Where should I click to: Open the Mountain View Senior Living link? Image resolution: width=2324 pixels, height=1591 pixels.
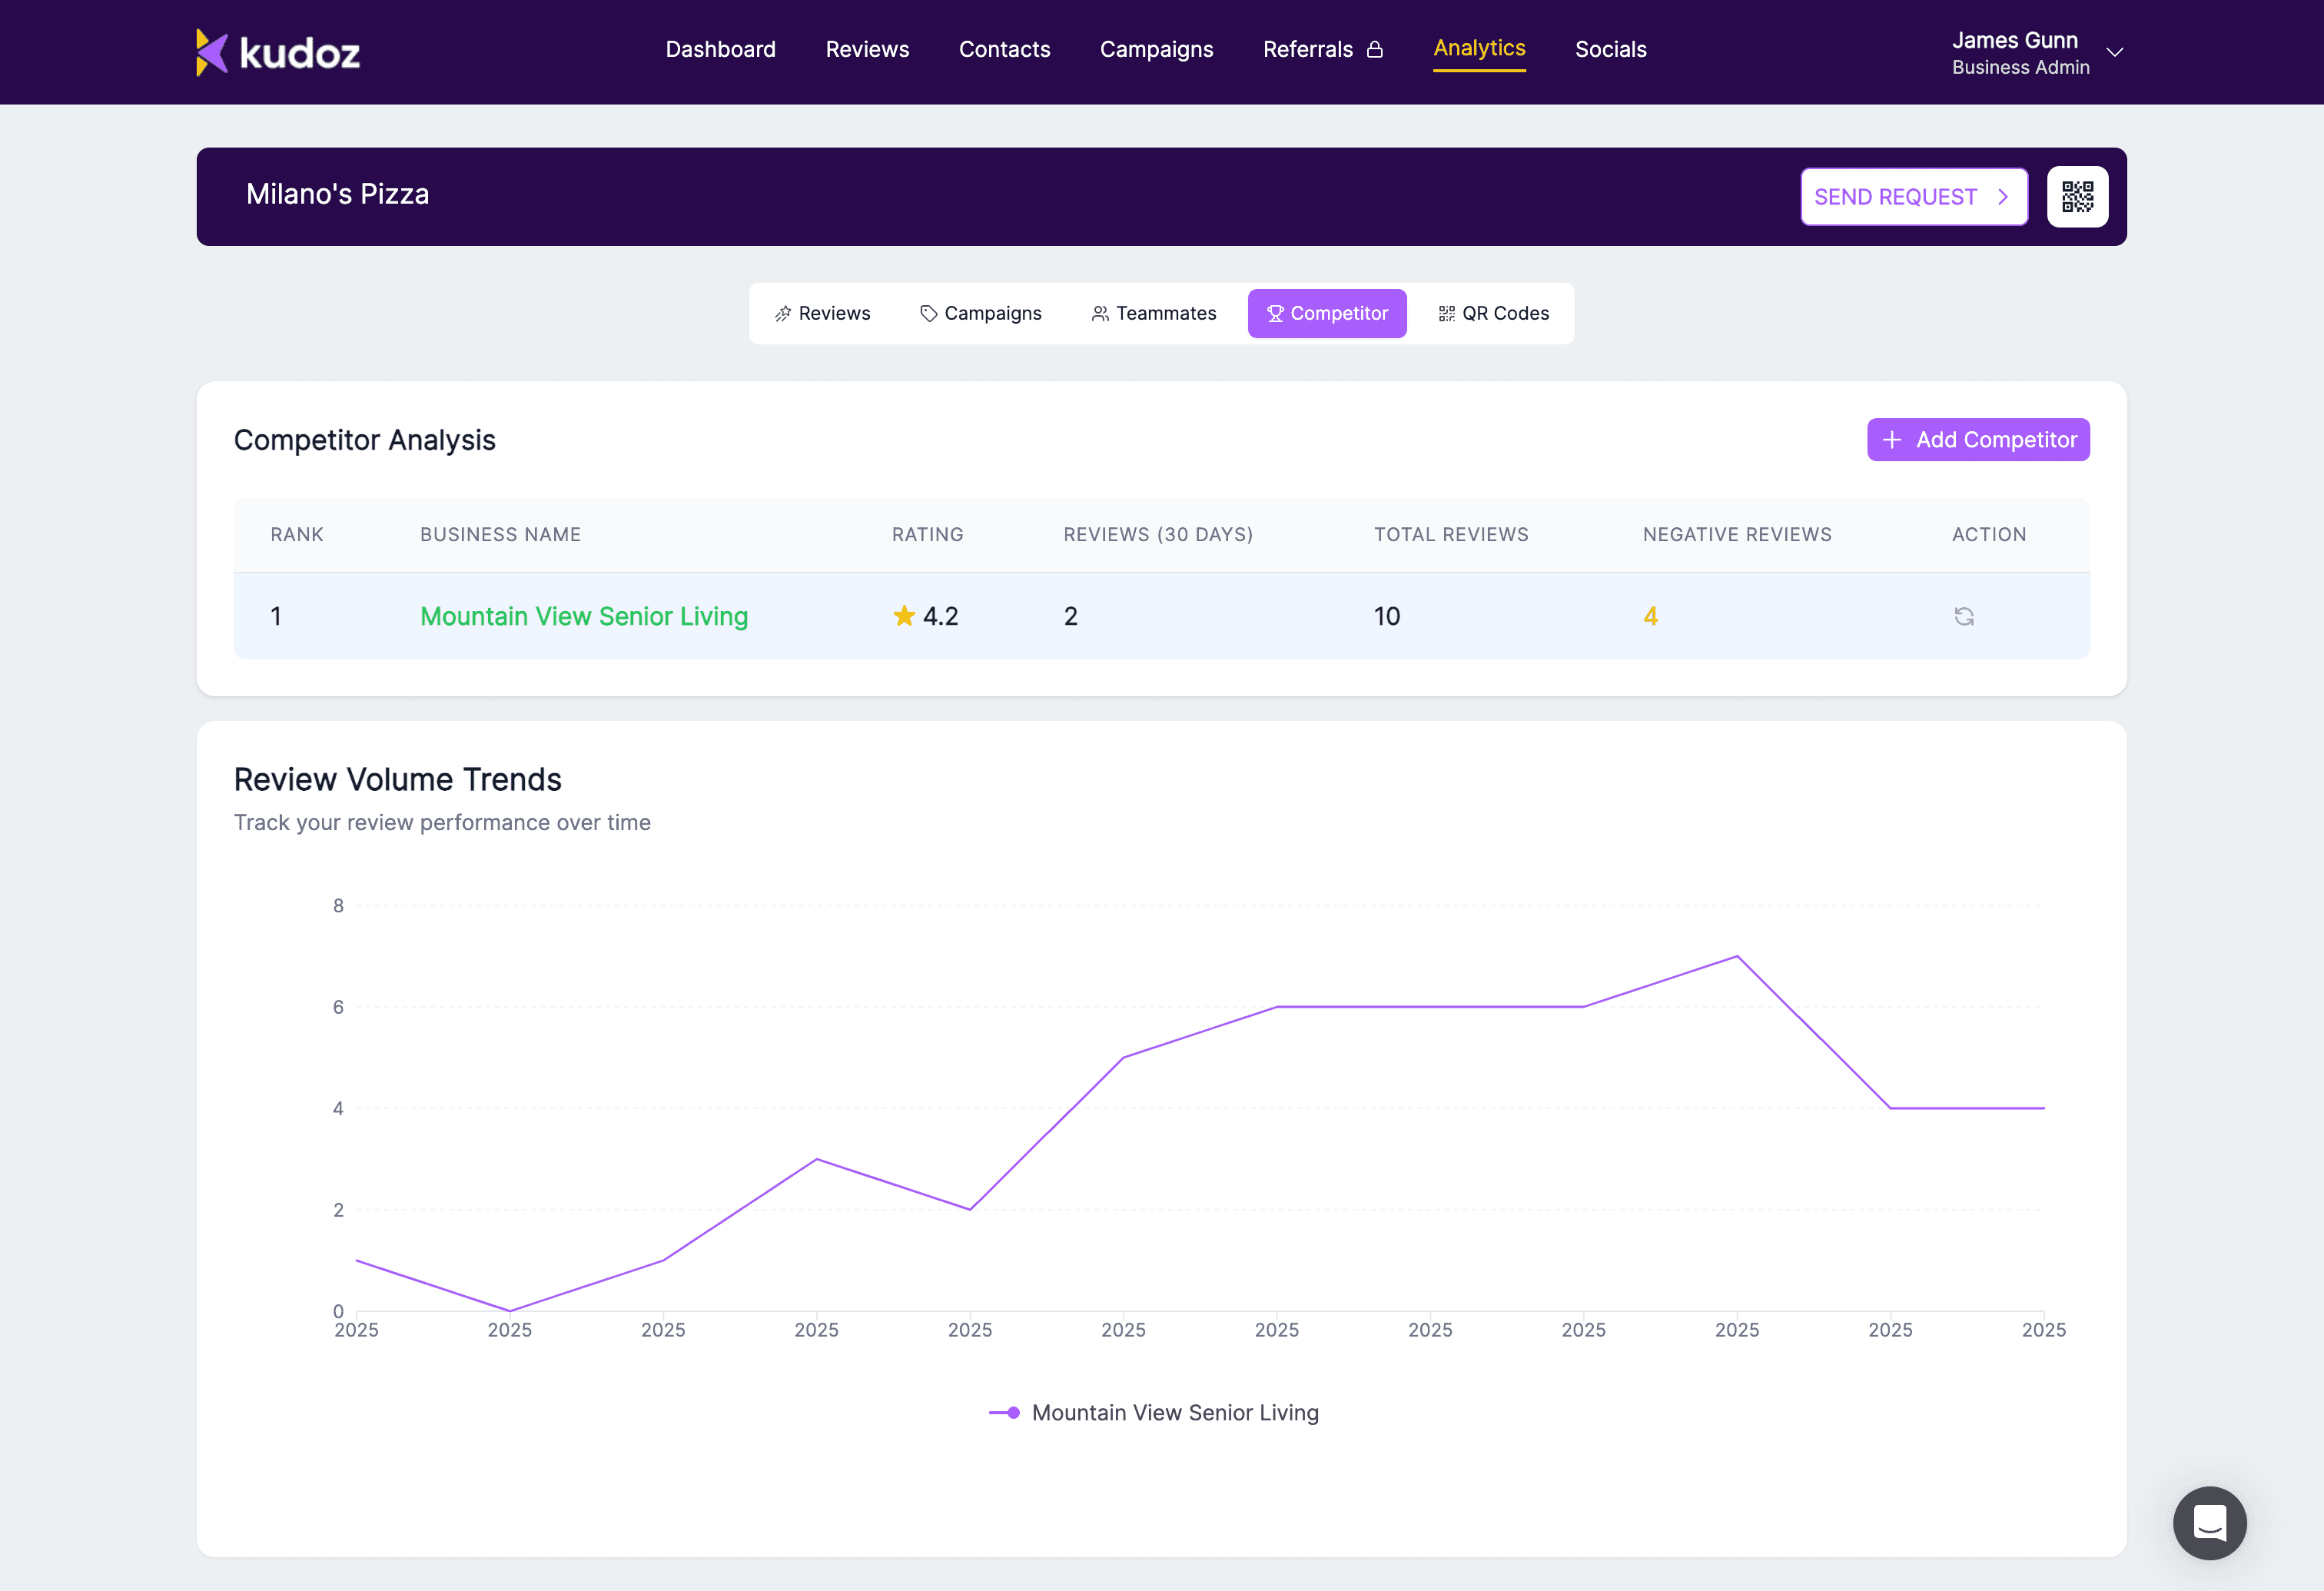(x=584, y=616)
